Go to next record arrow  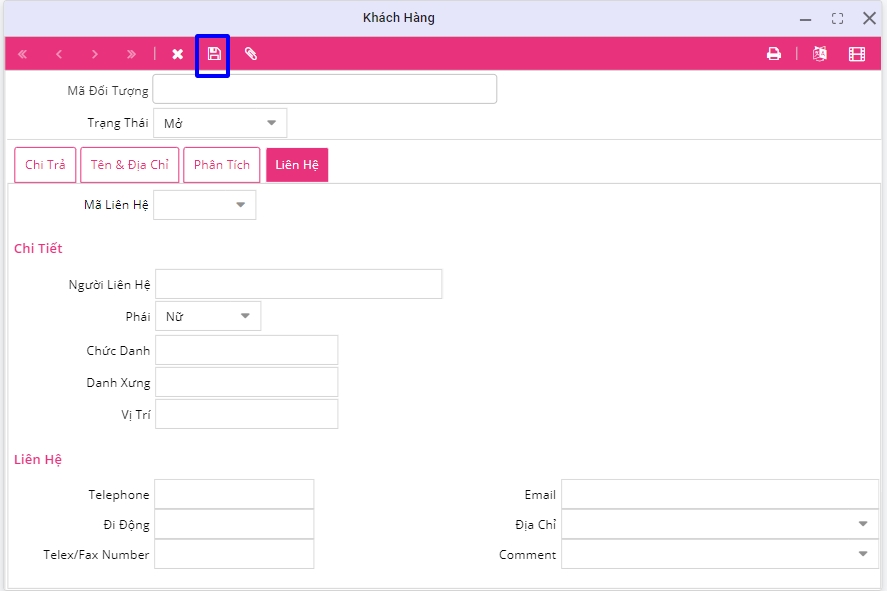click(x=95, y=54)
